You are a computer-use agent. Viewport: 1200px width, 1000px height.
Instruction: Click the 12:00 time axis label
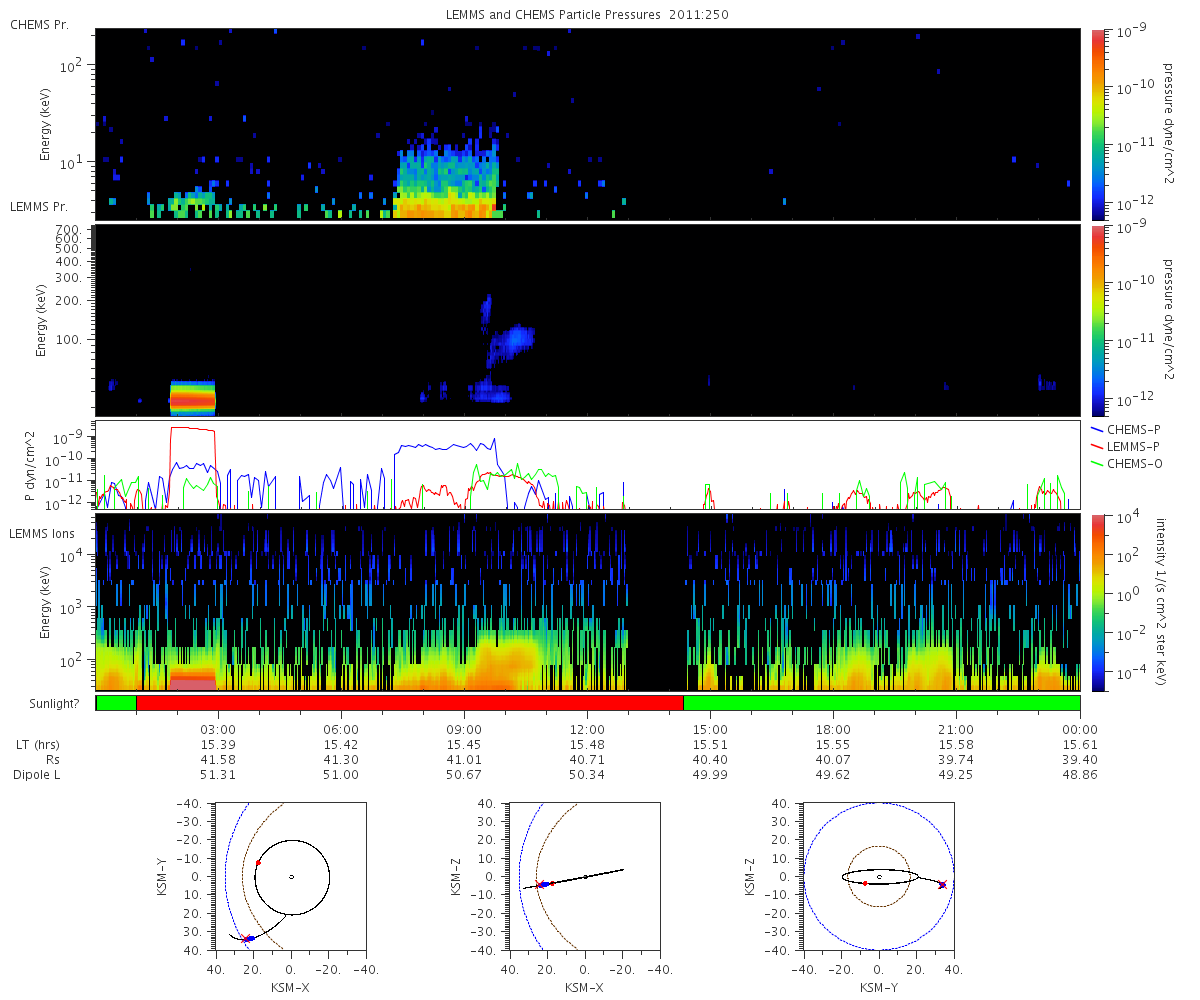588,729
